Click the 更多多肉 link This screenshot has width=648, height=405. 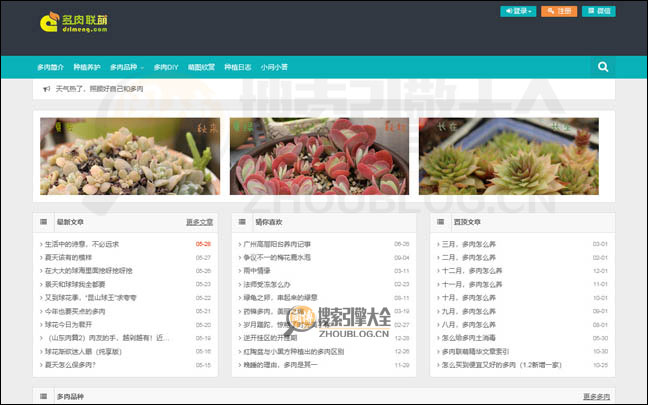coord(596,397)
